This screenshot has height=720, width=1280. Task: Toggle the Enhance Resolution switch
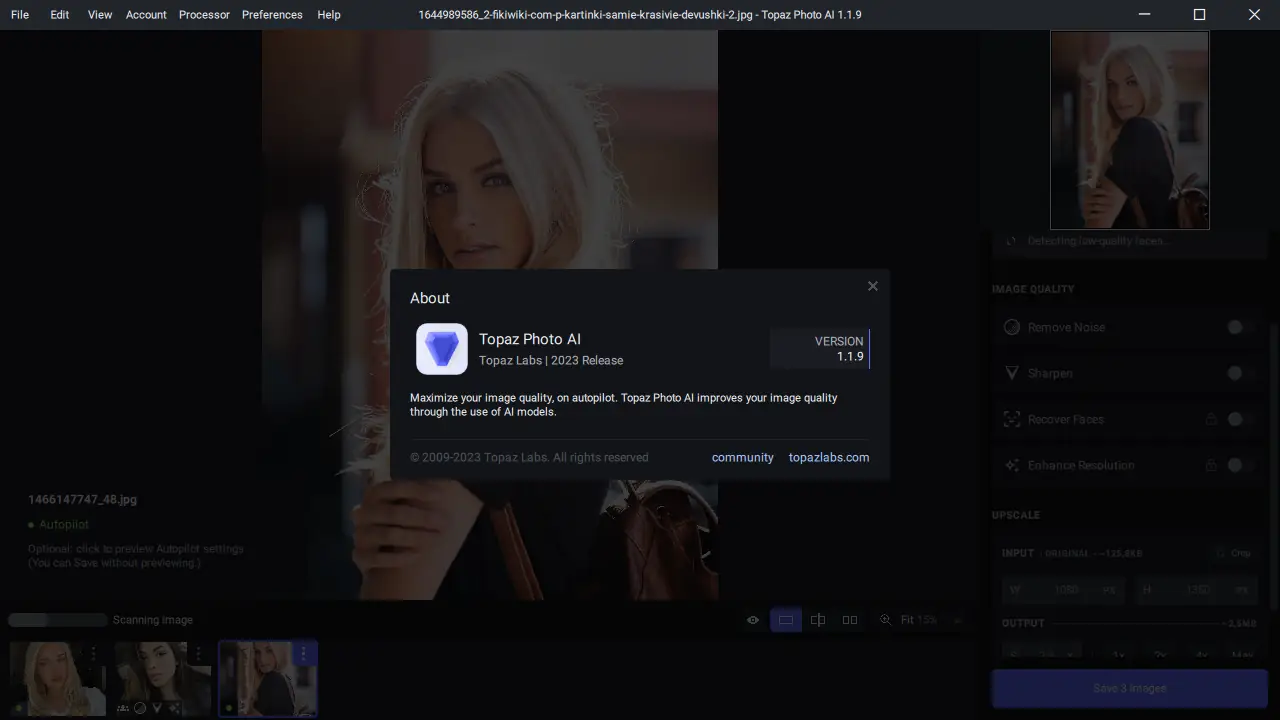click(1240, 465)
